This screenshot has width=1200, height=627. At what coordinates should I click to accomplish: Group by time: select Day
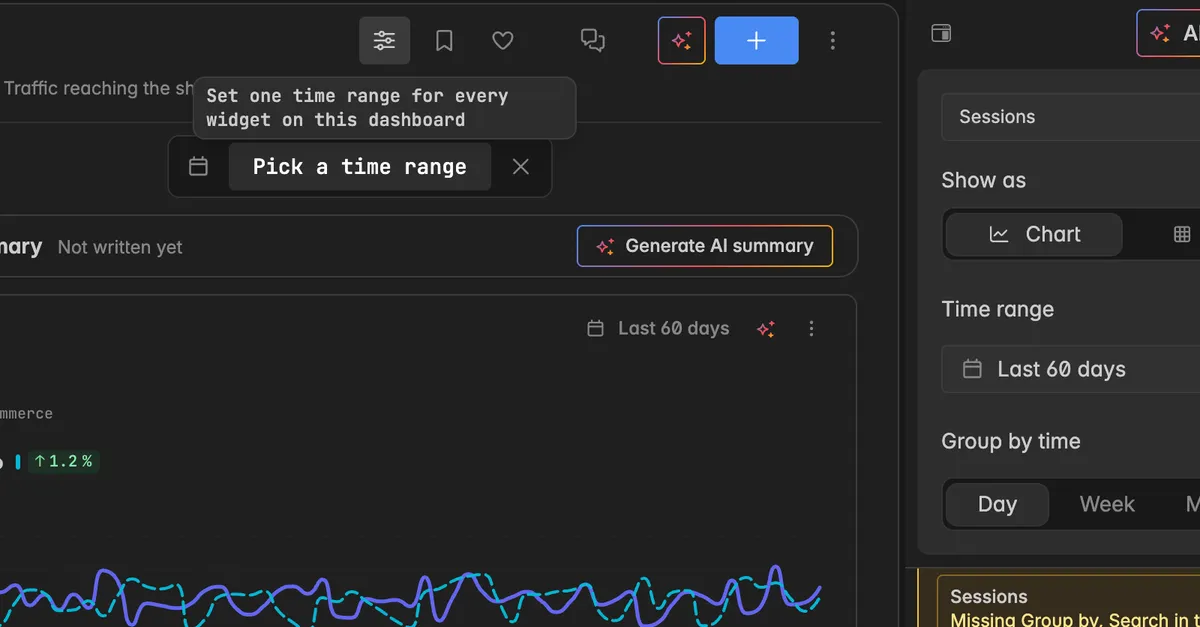[x=997, y=505]
